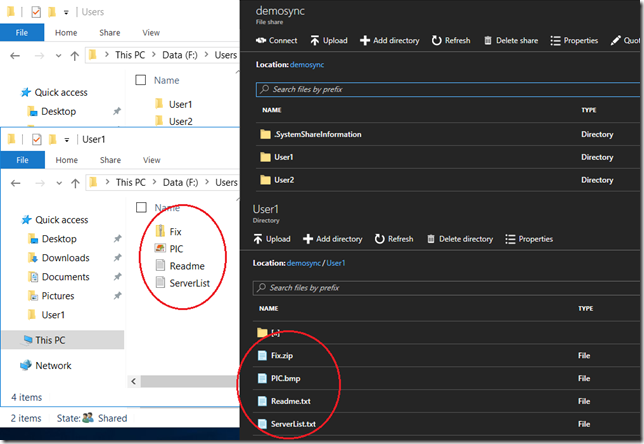Expand This PC chevron in Users address bar
This screenshot has width=644, height=444.
point(154,55)
